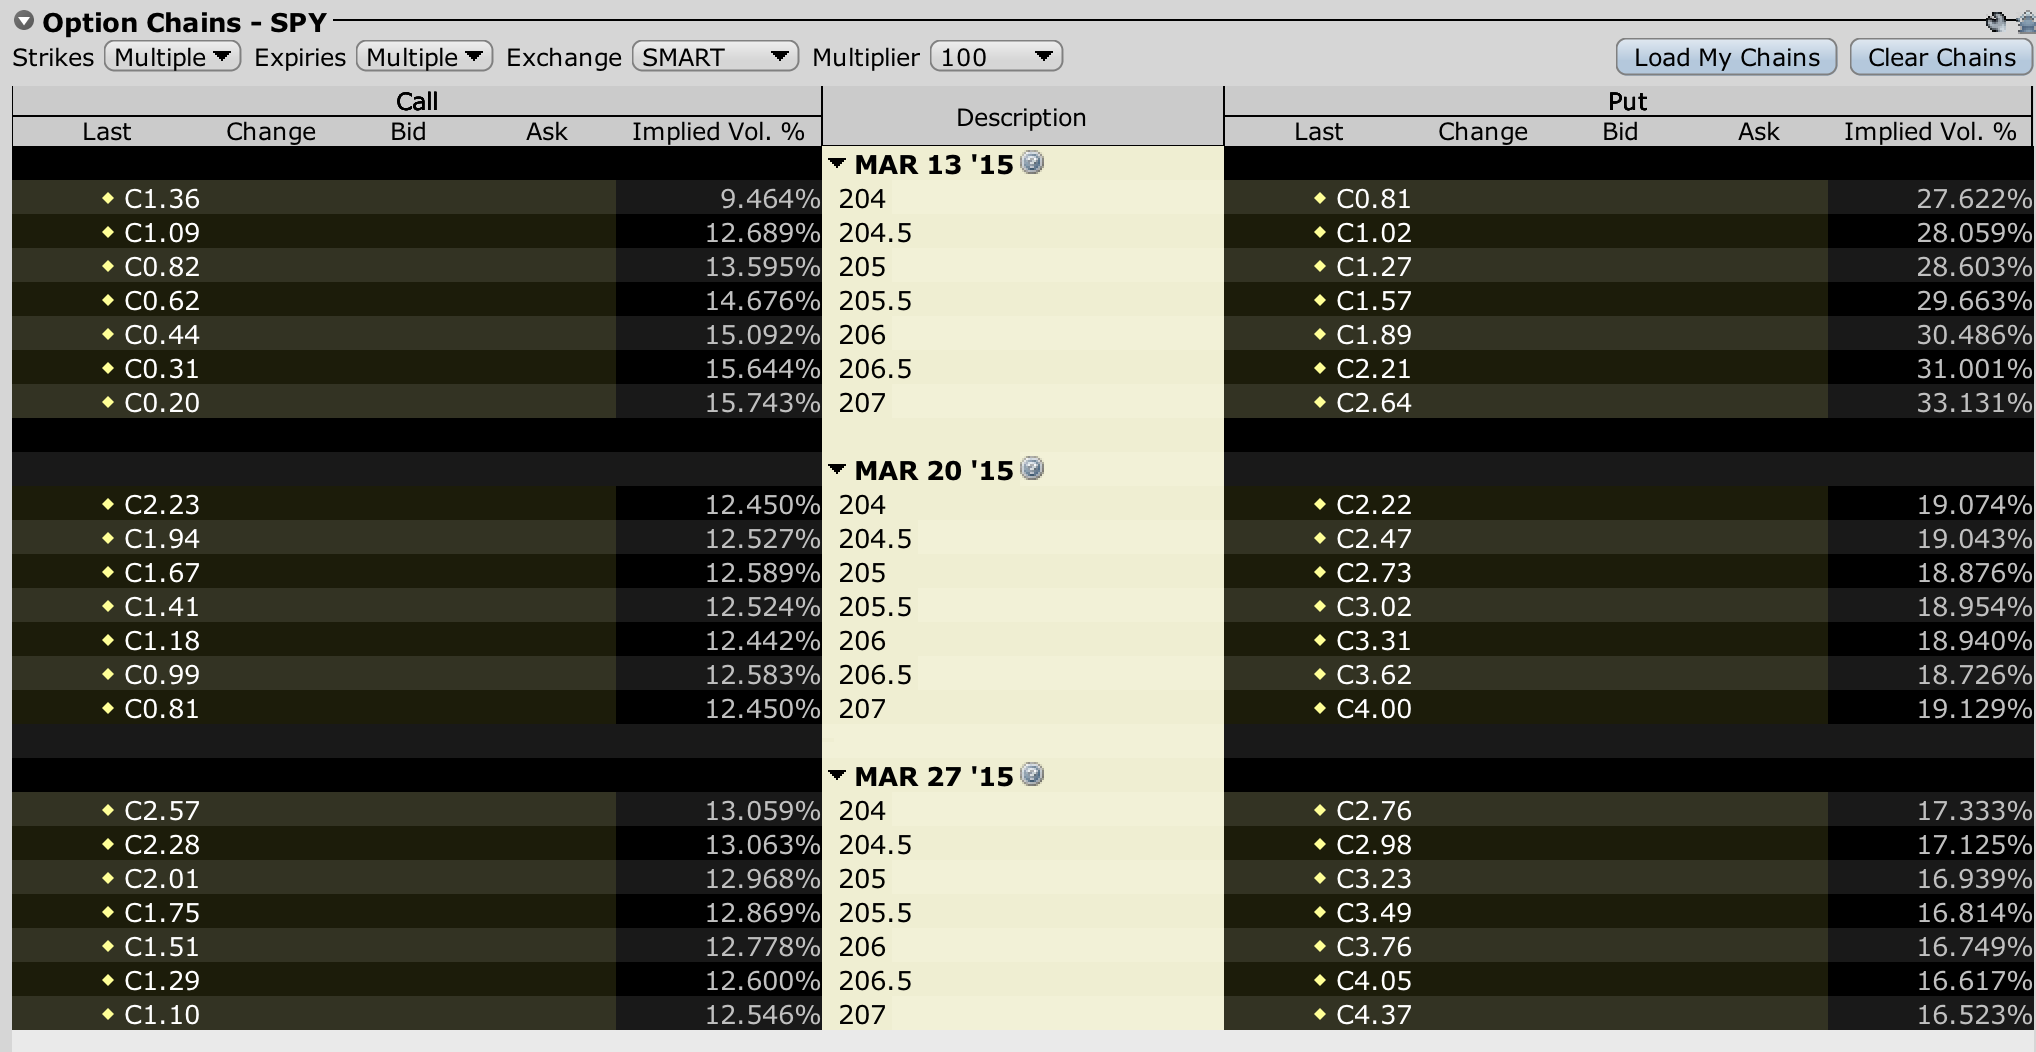
Task: Sort by Put Implied Vol. % header
Action: [x=1930, y=132]
